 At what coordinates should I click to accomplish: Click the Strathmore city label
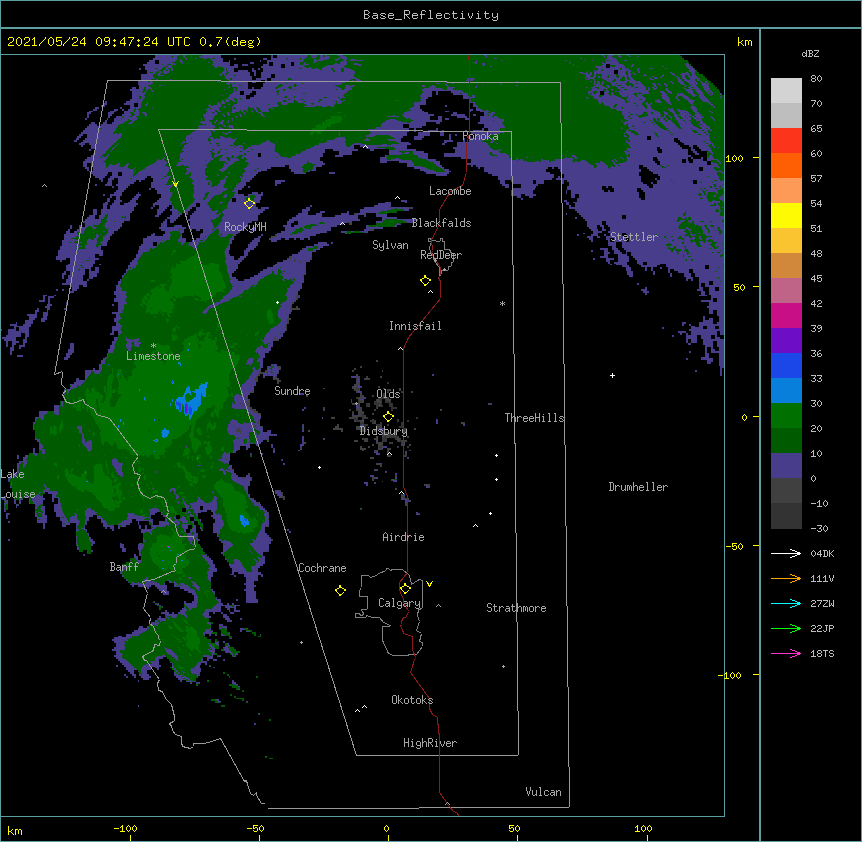click(516, 608)
